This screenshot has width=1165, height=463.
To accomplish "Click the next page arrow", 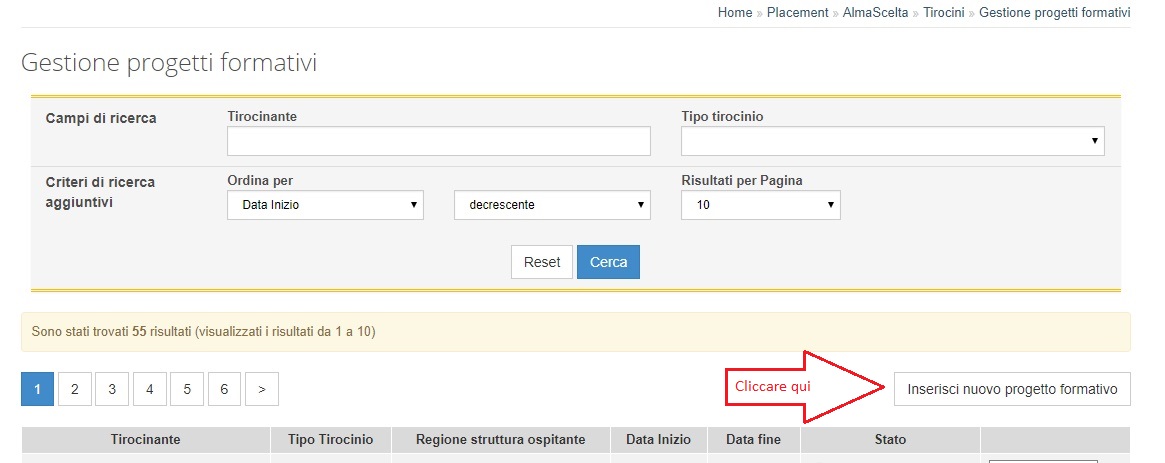I will [x=262, y=389].
